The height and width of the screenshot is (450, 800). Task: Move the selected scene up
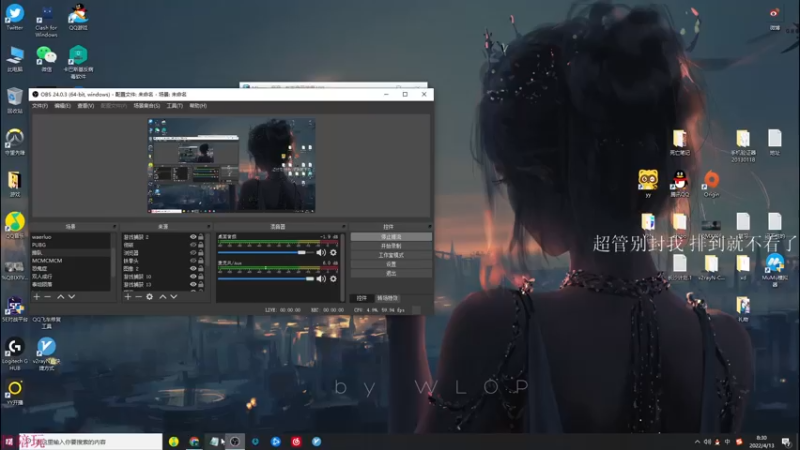(x=61, y=296)
